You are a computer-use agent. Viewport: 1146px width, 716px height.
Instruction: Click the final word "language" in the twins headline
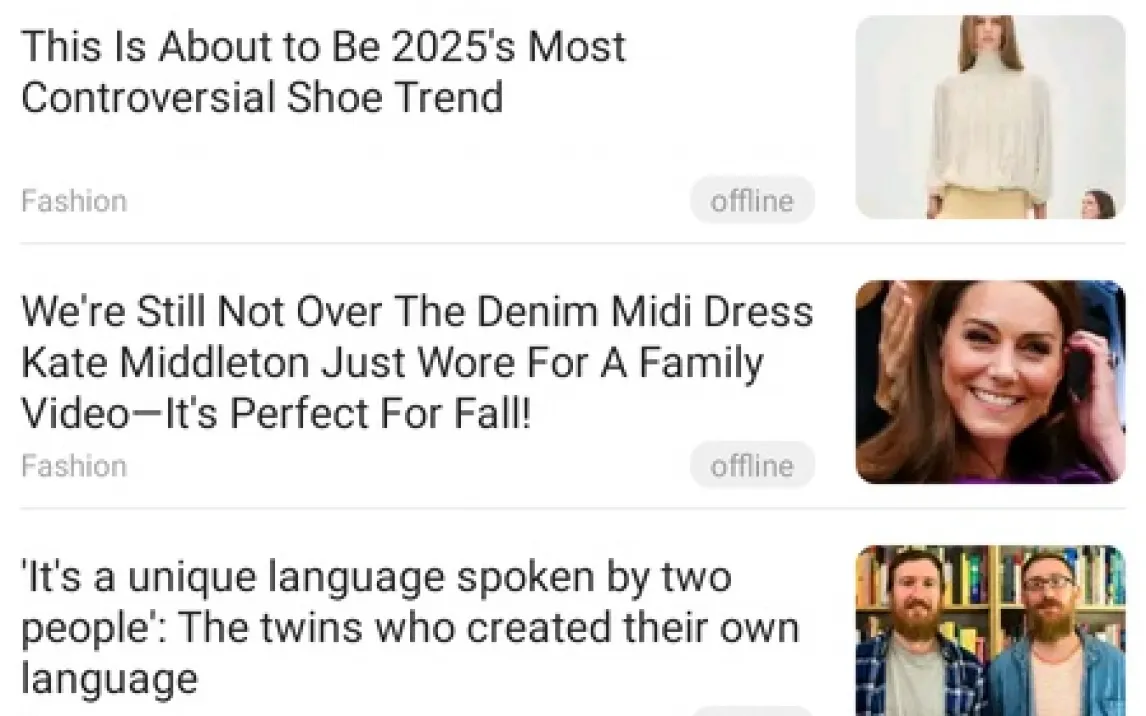point(109,680)
